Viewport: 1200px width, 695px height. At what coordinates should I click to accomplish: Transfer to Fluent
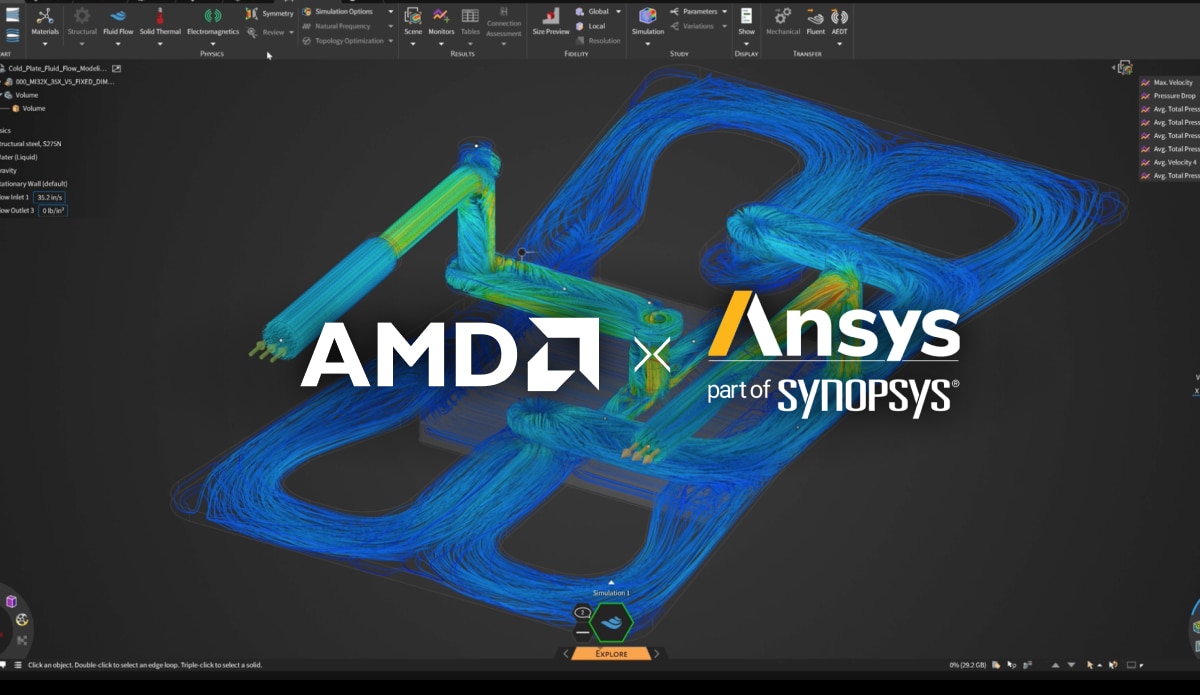816,20
